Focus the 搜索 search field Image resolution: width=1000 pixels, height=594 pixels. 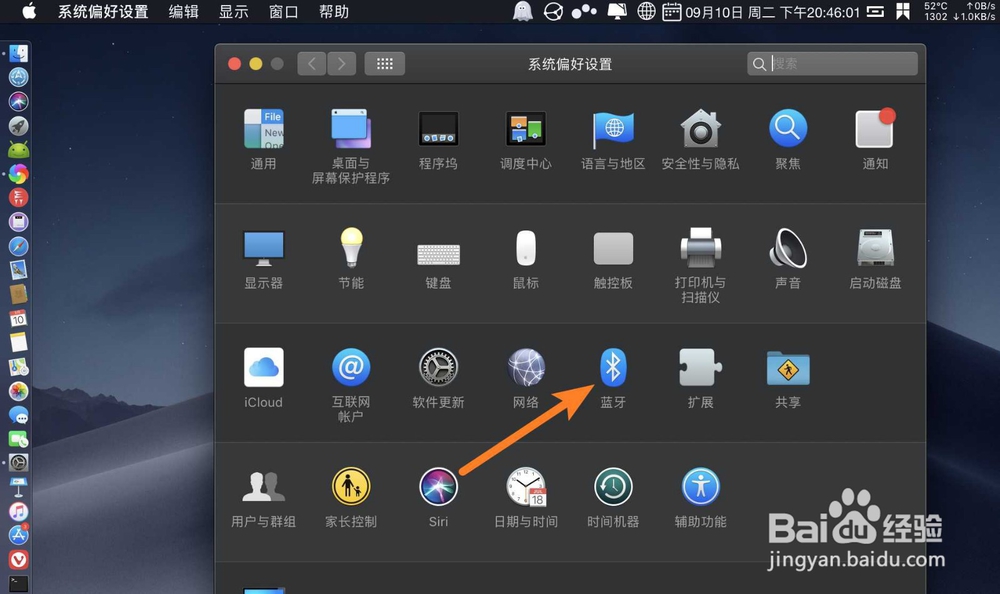pyautogui.click(x=832, y=63)
